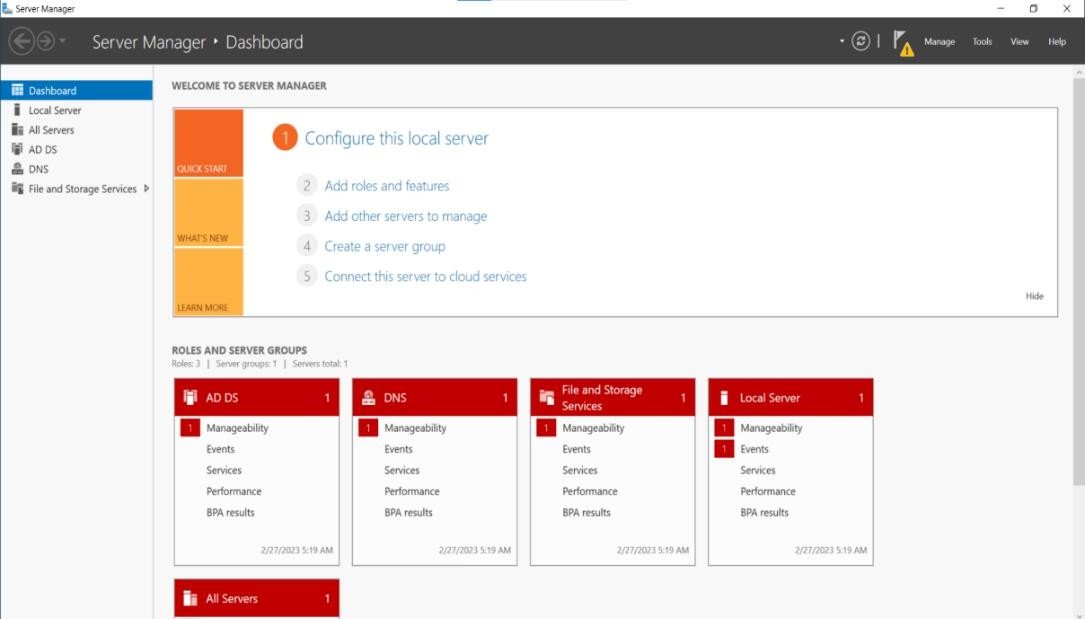
Task: Click File and Storage Manageability alert badge
Action: 546,428
